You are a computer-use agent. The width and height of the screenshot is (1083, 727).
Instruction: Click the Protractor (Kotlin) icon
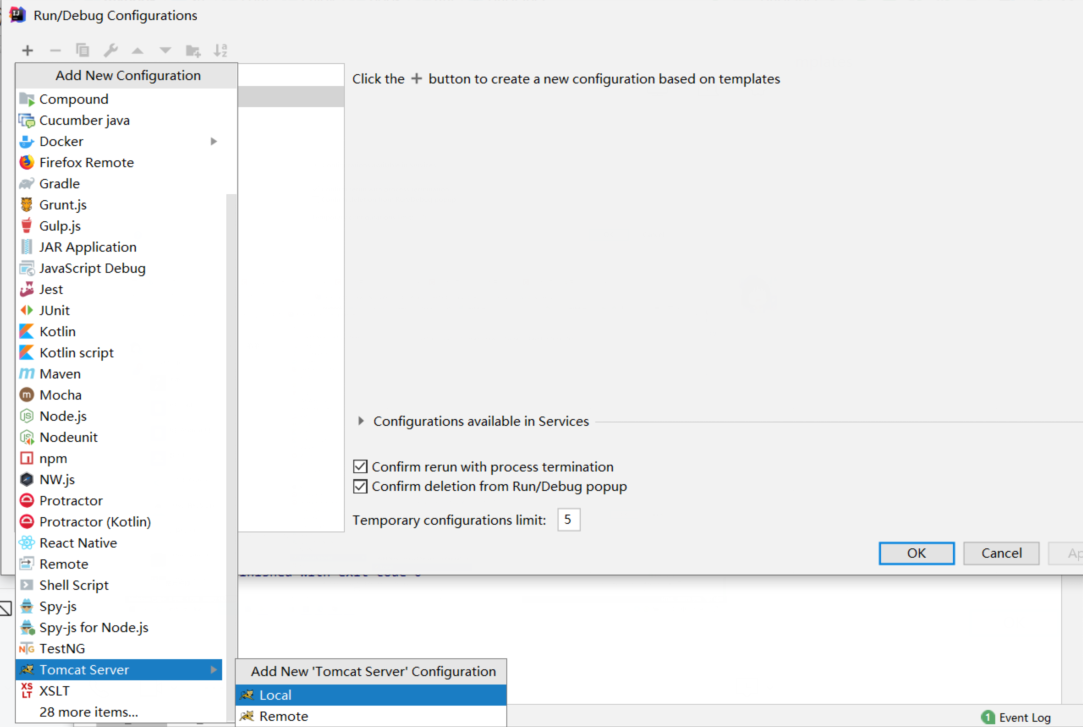[26, 522]
